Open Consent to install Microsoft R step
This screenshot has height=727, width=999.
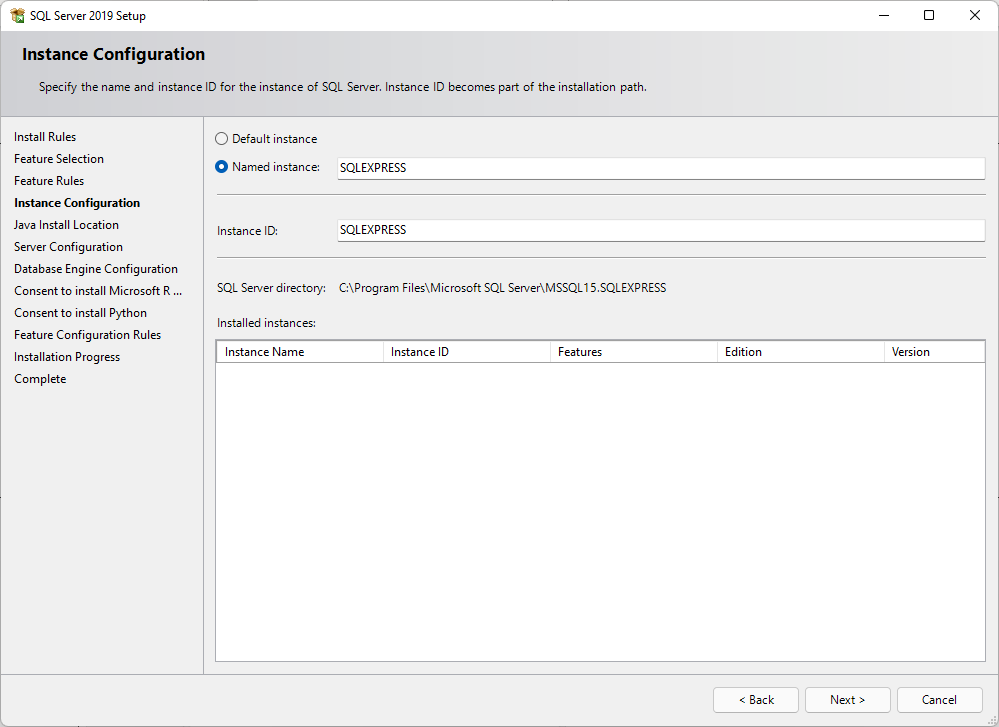pos(98,291)
